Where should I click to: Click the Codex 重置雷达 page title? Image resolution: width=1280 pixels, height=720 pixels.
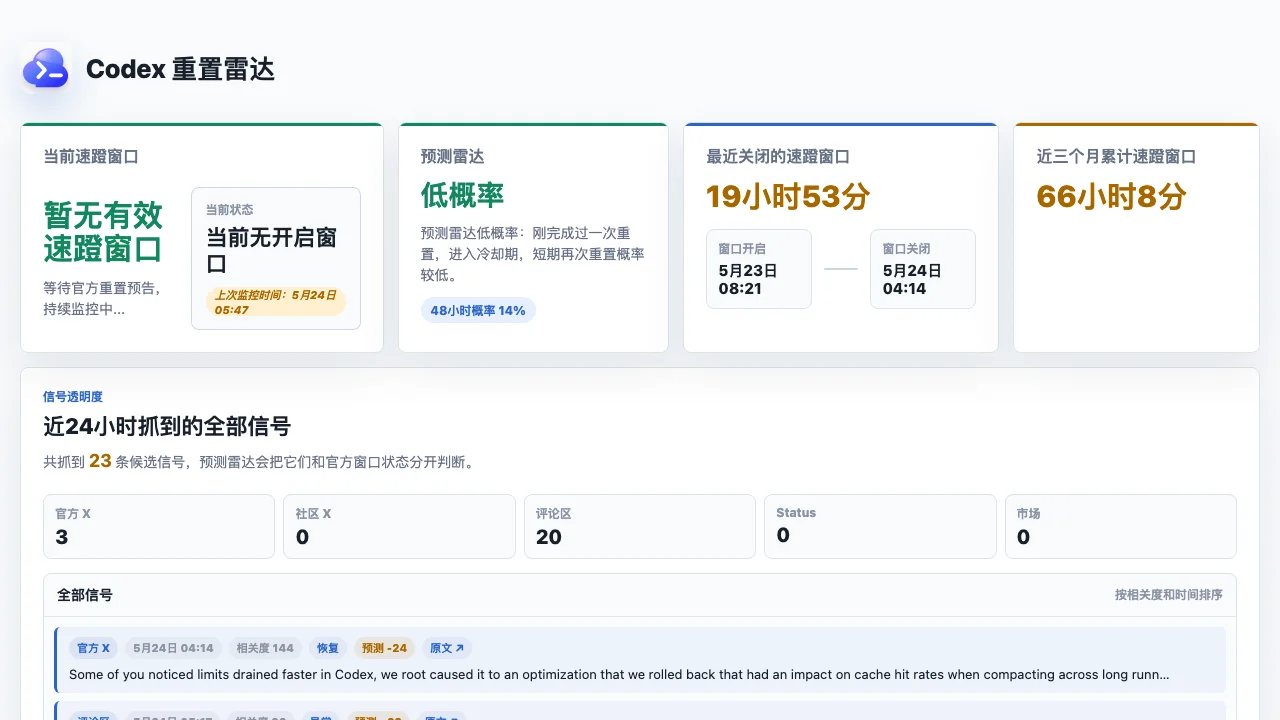coord(180,69)
